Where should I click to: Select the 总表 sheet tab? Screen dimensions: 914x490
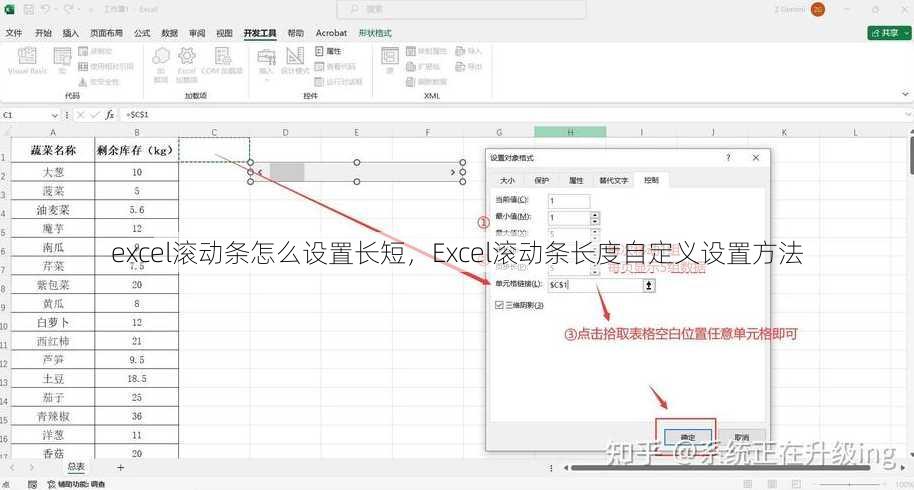point(76,467)
